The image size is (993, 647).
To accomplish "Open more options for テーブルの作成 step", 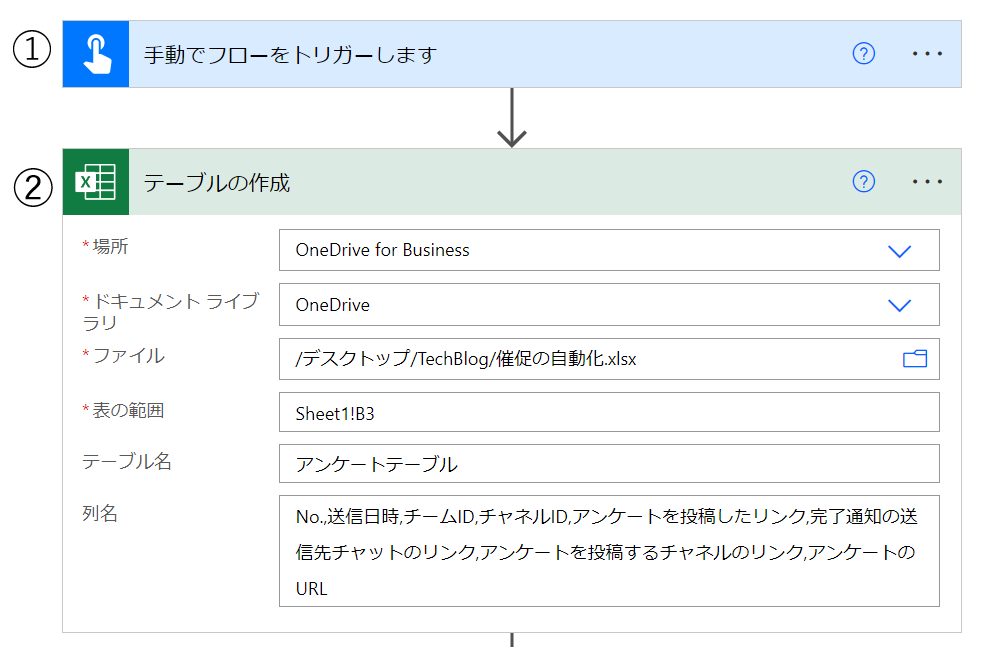I will click(927, 182).
